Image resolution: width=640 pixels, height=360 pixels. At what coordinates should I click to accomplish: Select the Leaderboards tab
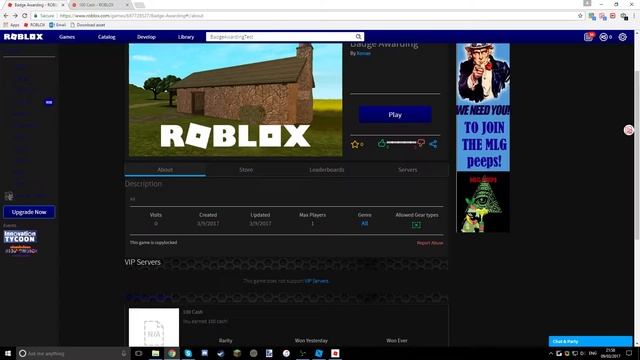tap(327, 170)
